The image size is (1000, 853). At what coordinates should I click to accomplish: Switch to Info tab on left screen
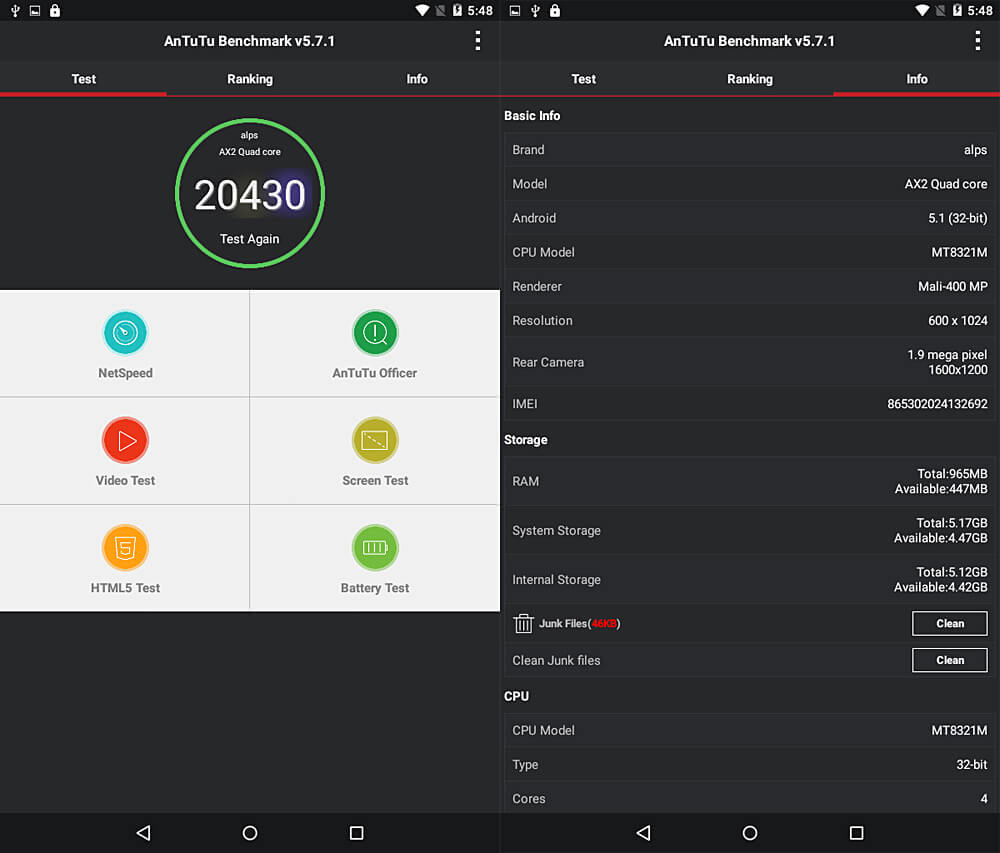click(417, 79)
